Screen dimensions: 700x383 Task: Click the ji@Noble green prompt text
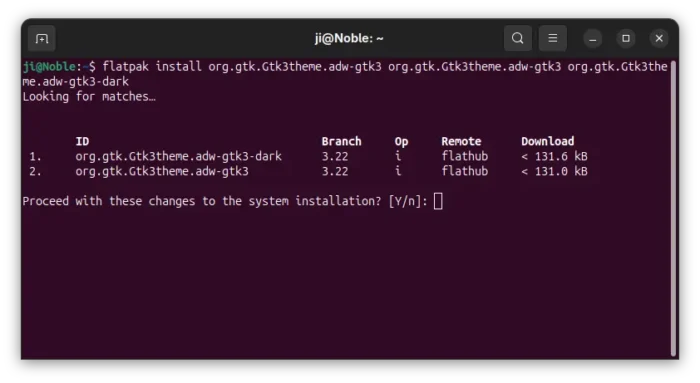[x=49, y=67]
